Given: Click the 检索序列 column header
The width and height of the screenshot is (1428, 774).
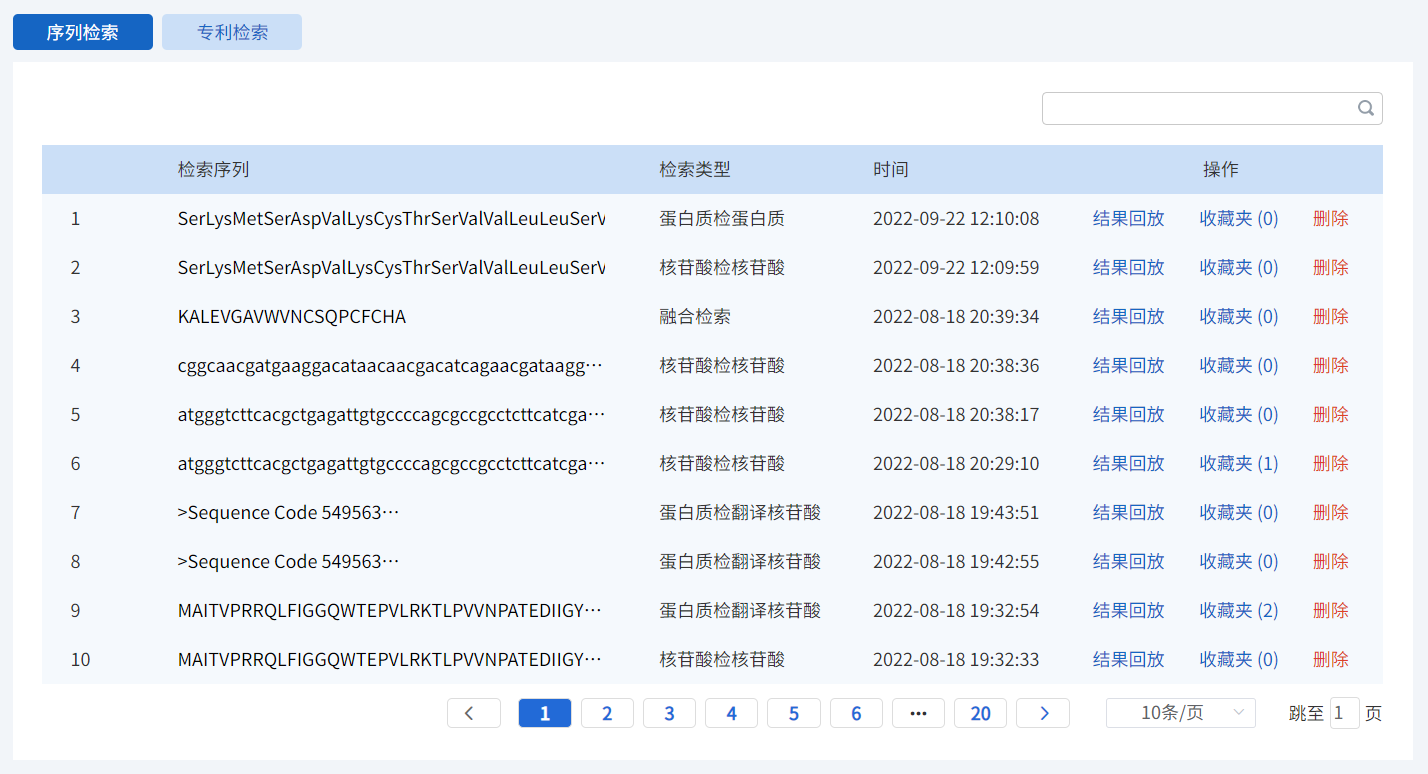Looking at the screenshot, I should pyautogui.click(x=213, y=169).
